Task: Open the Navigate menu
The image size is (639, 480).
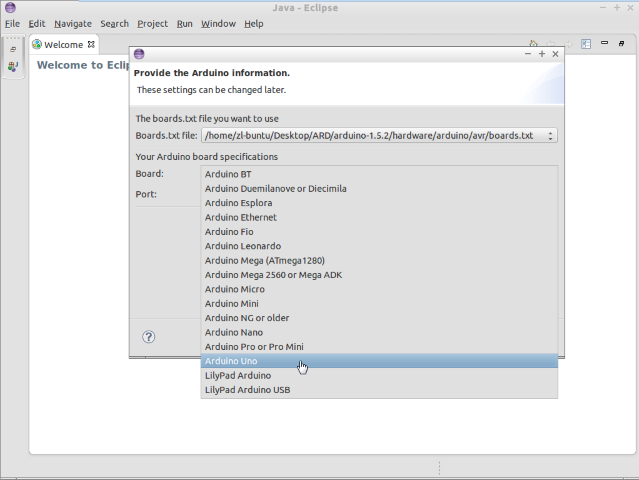Action: pos(73,24)
